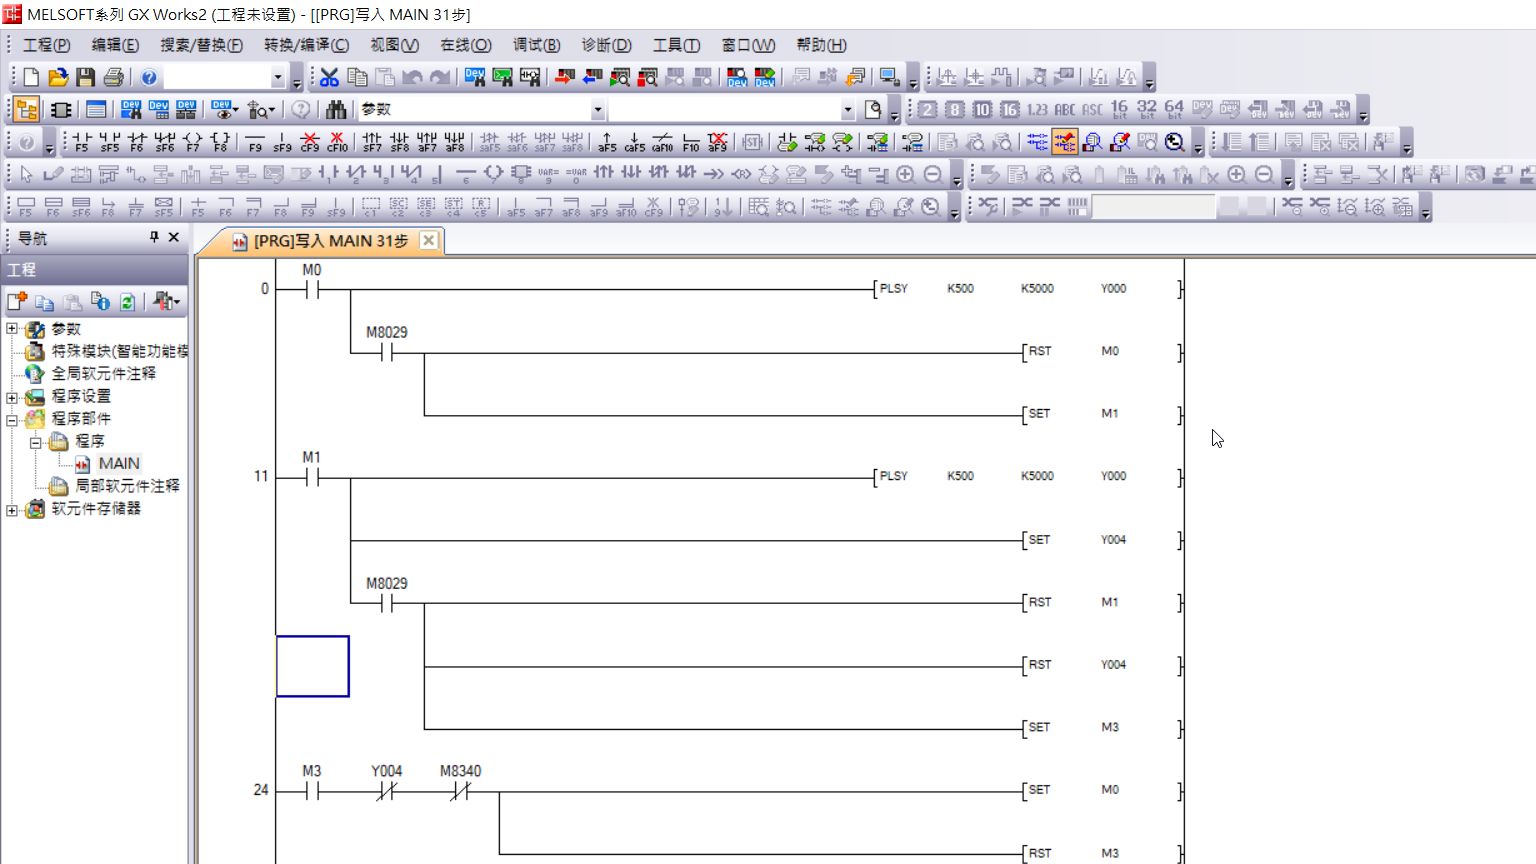Screen dimensions: 1536x864
Task: Open 全局软元件注释 in project tree
Action: pos(103,374)
